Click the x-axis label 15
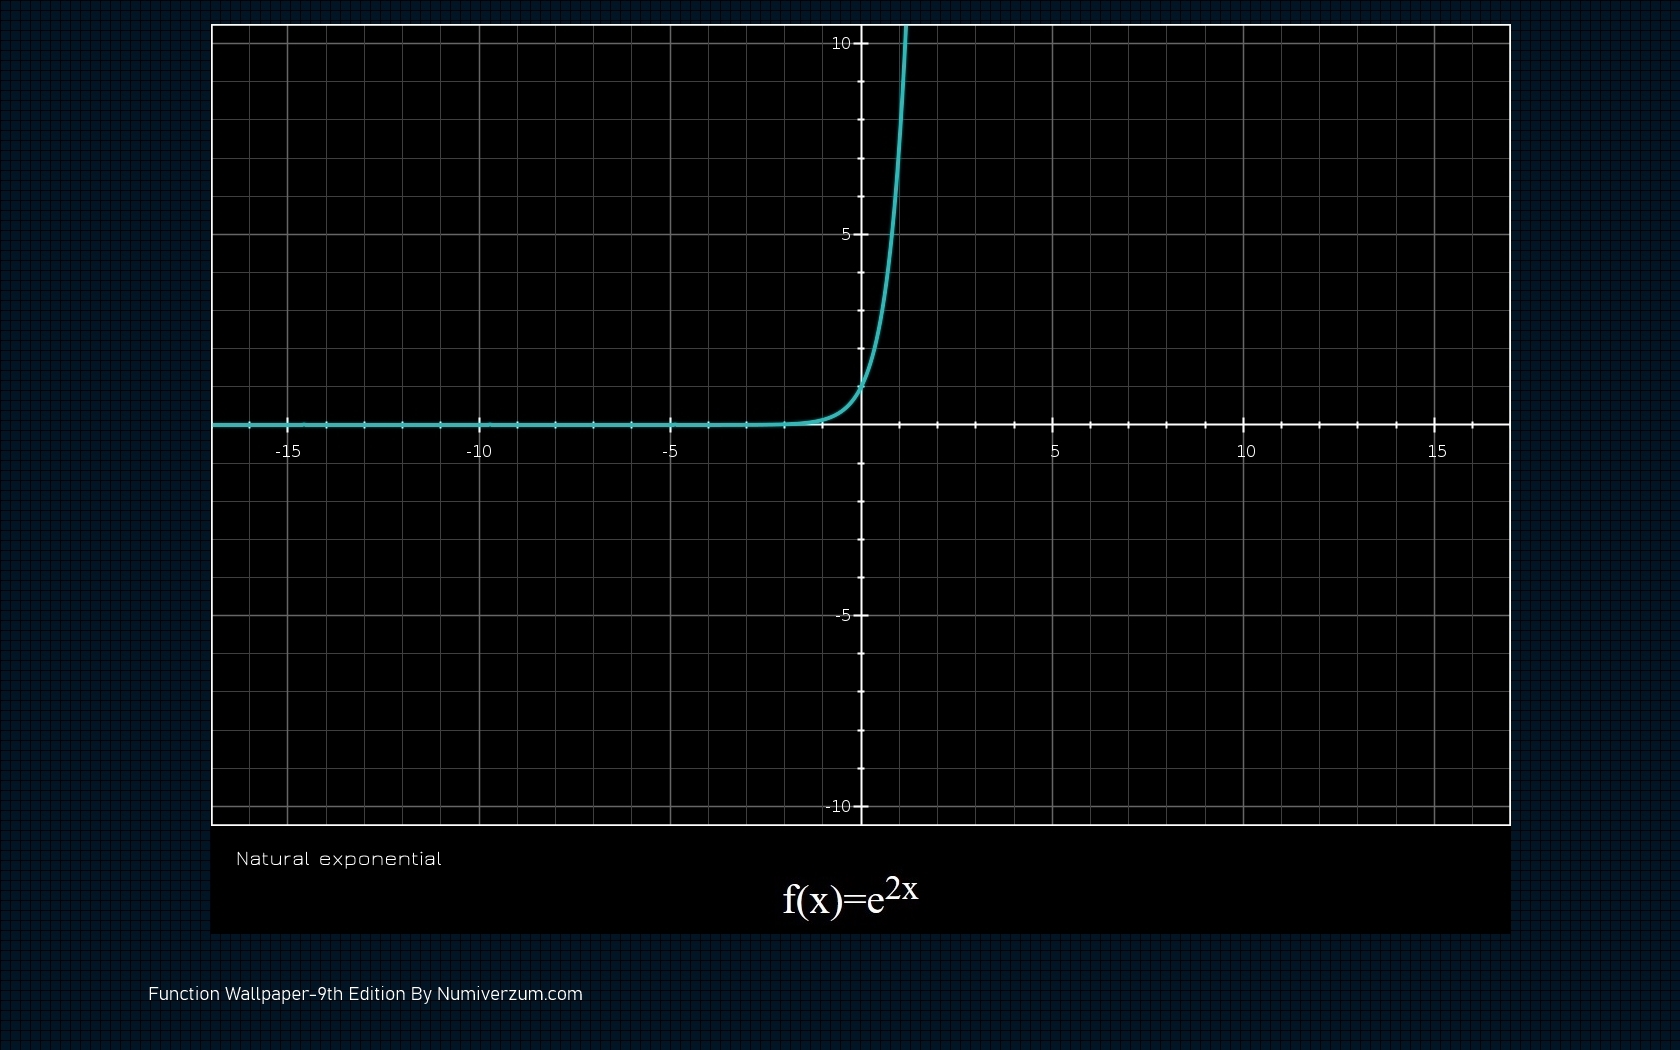The width and height of the screenshot is (1680, 1050). [1437, 451]
